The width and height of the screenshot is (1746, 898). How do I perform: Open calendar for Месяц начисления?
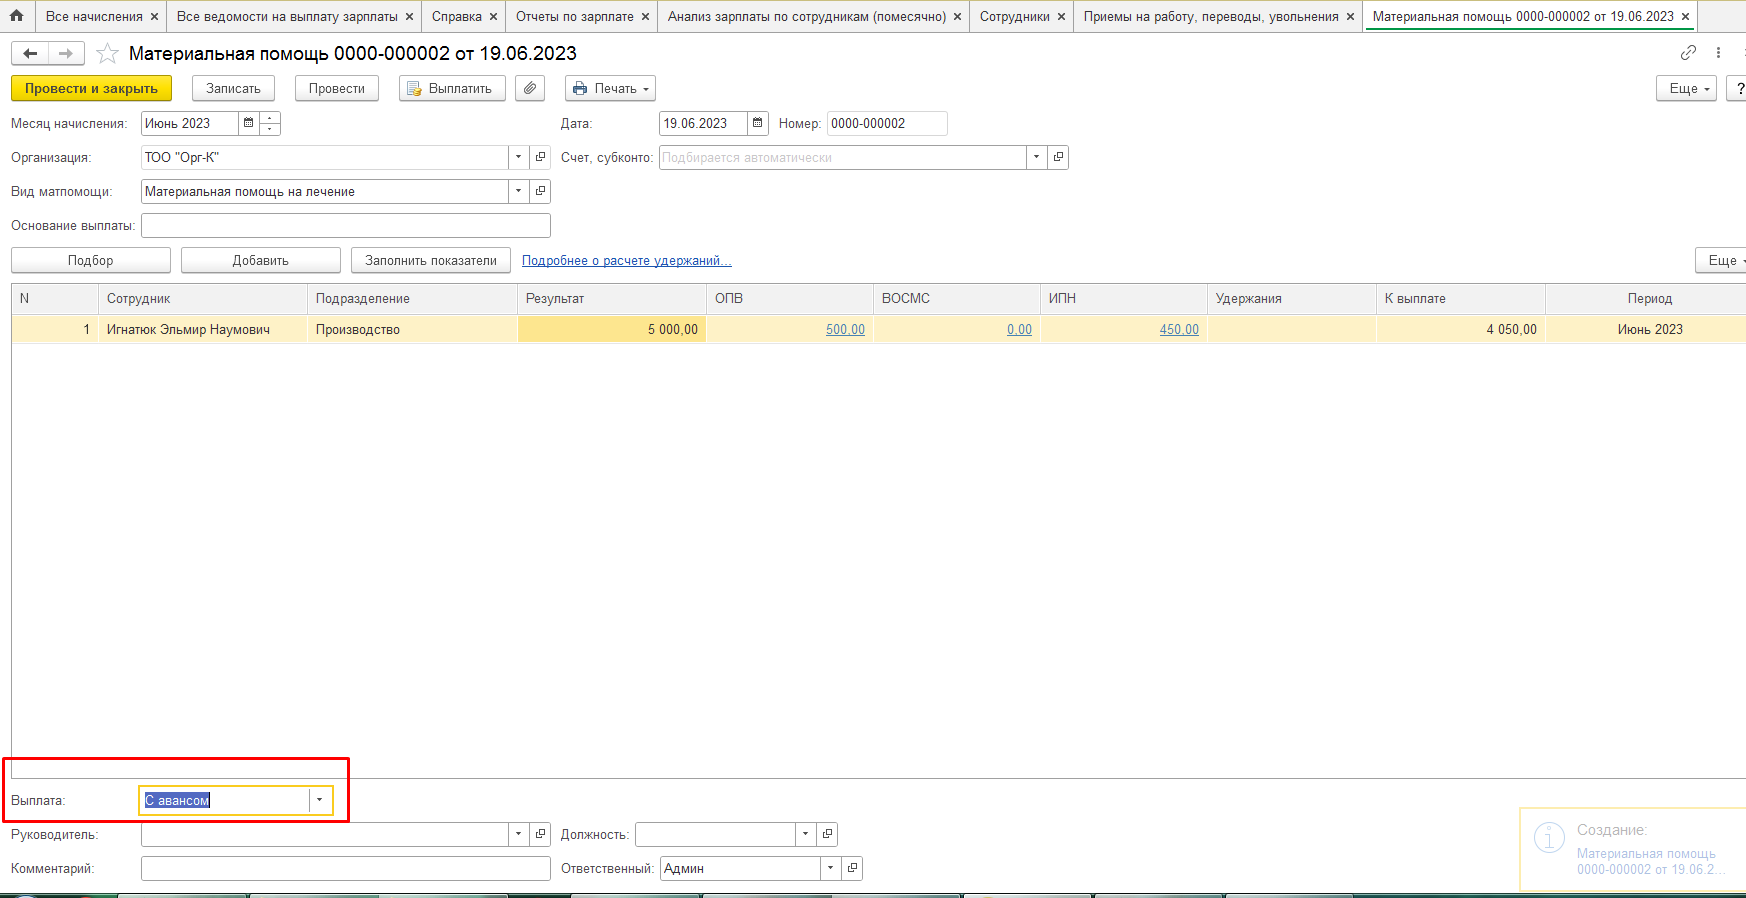click(249, 124)
